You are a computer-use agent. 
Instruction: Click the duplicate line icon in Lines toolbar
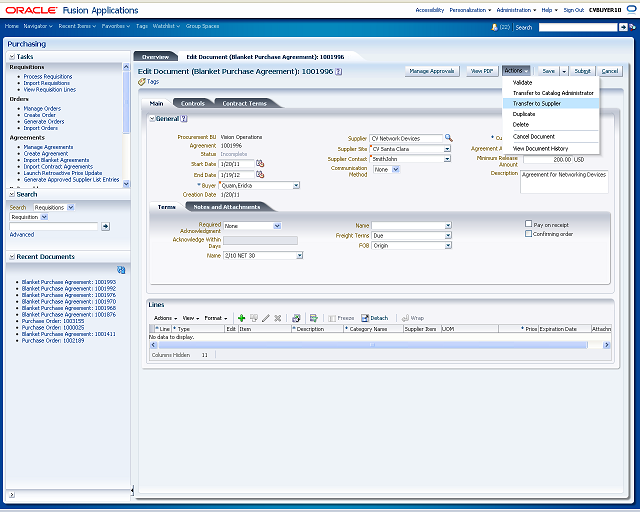pyautogui.click(x=254, y=318)
